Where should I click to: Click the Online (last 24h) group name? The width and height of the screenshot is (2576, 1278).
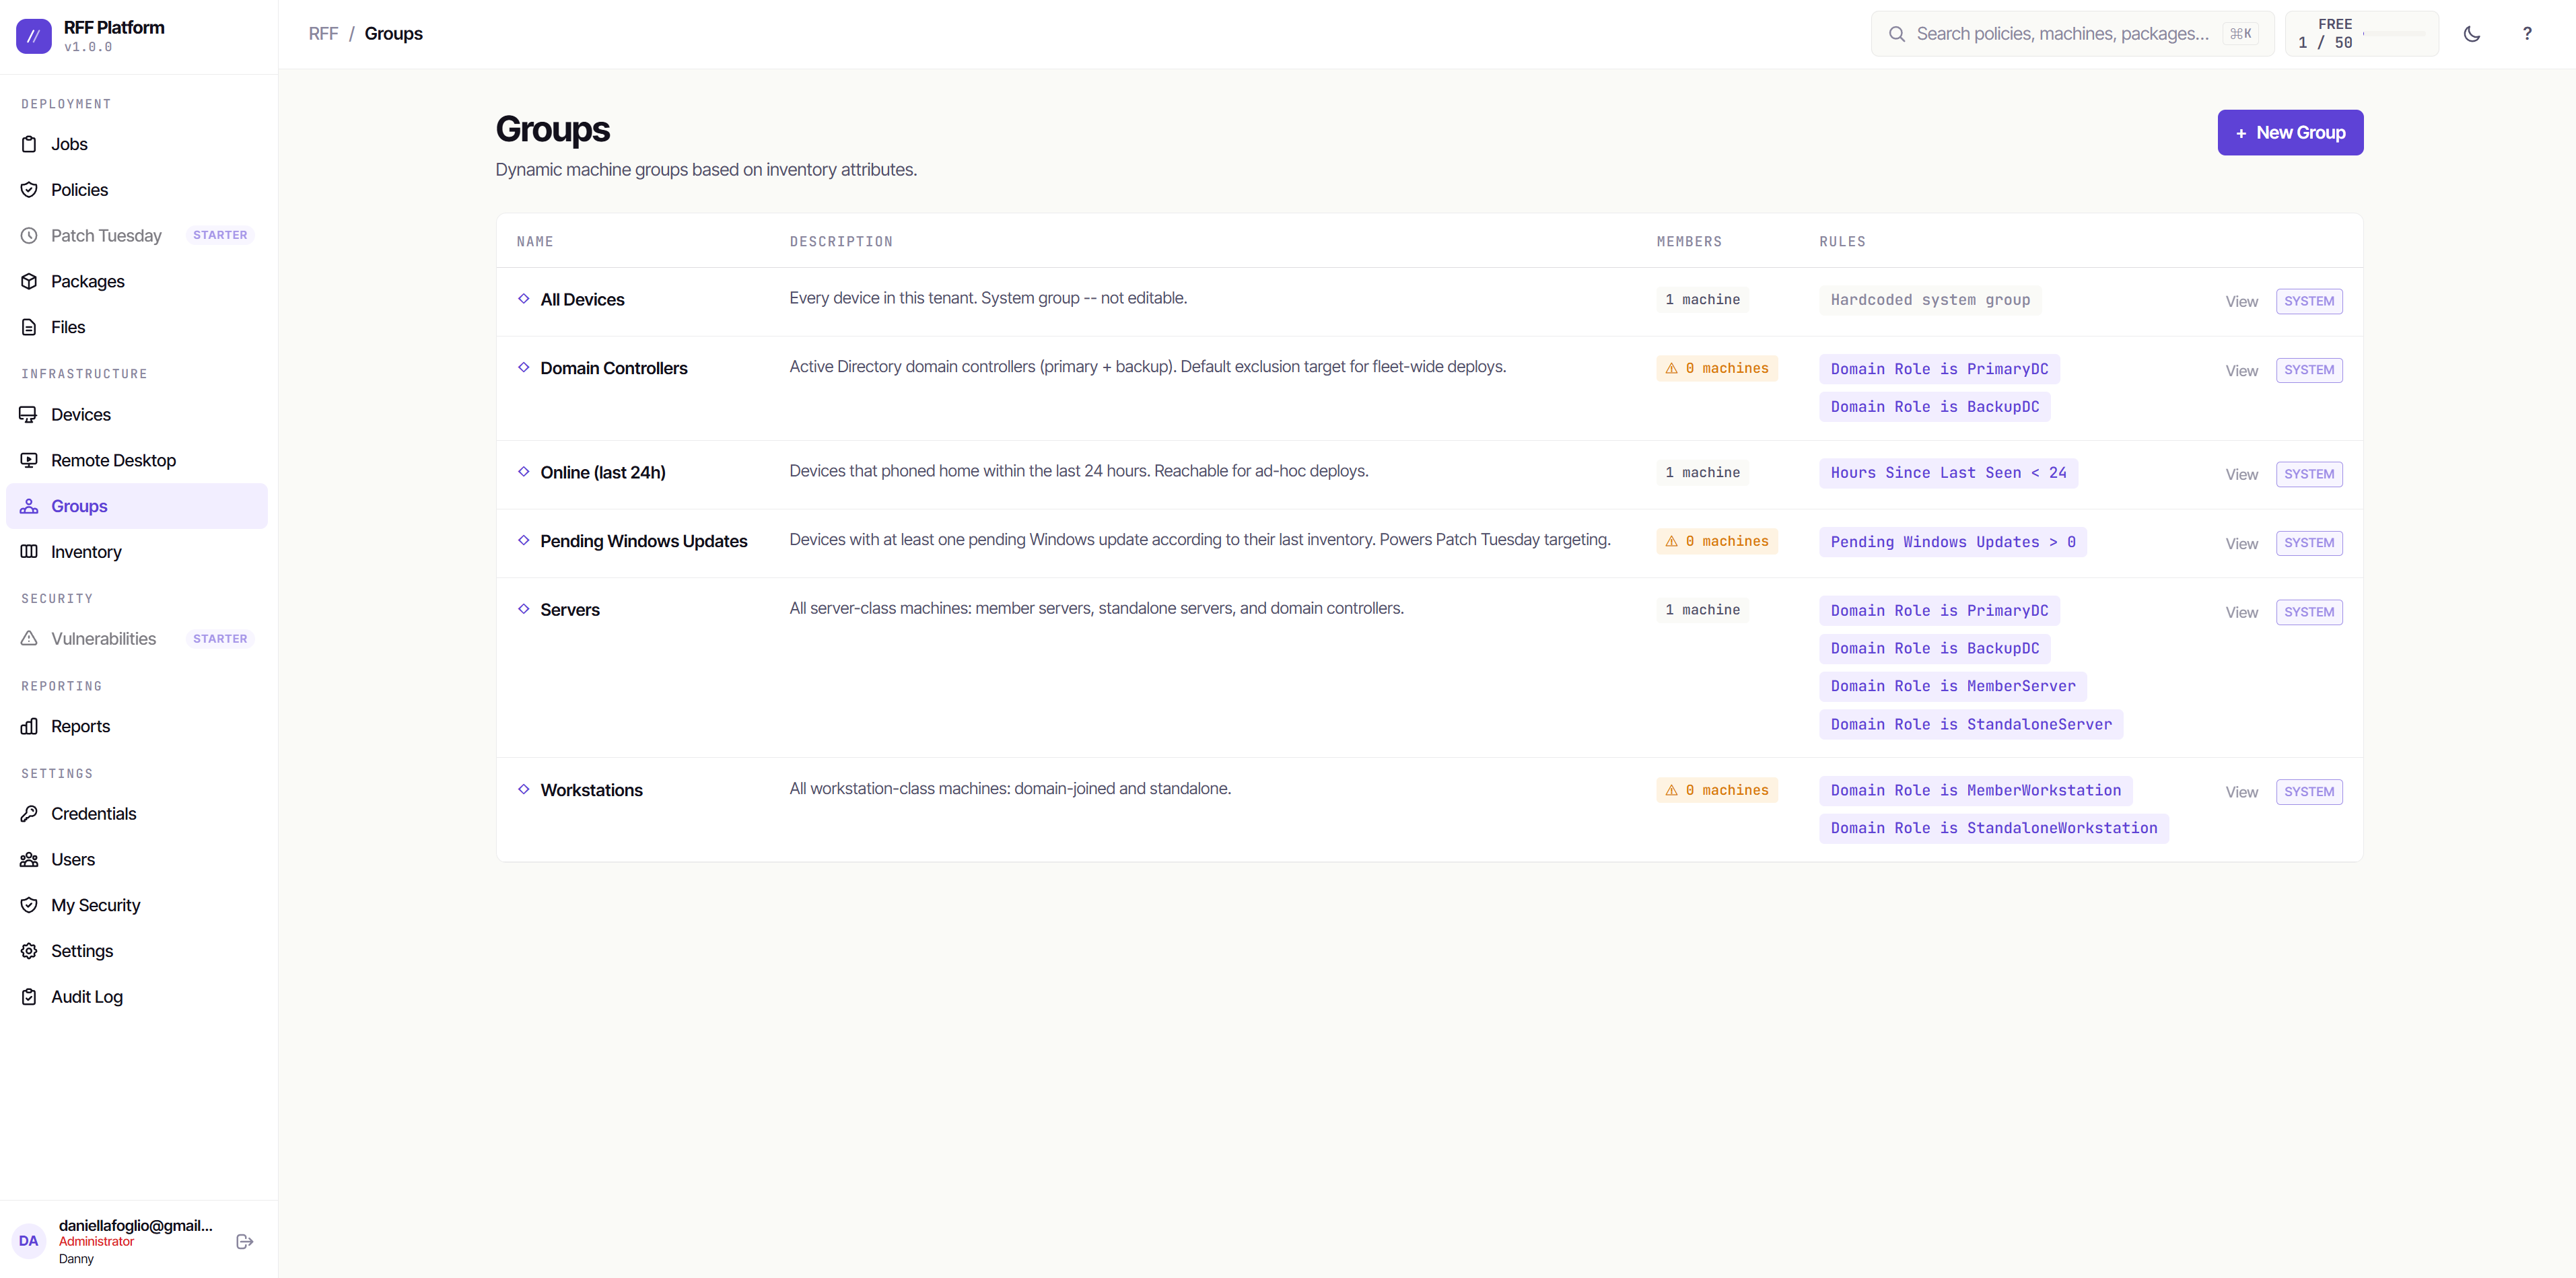click(x=602, y=473)
